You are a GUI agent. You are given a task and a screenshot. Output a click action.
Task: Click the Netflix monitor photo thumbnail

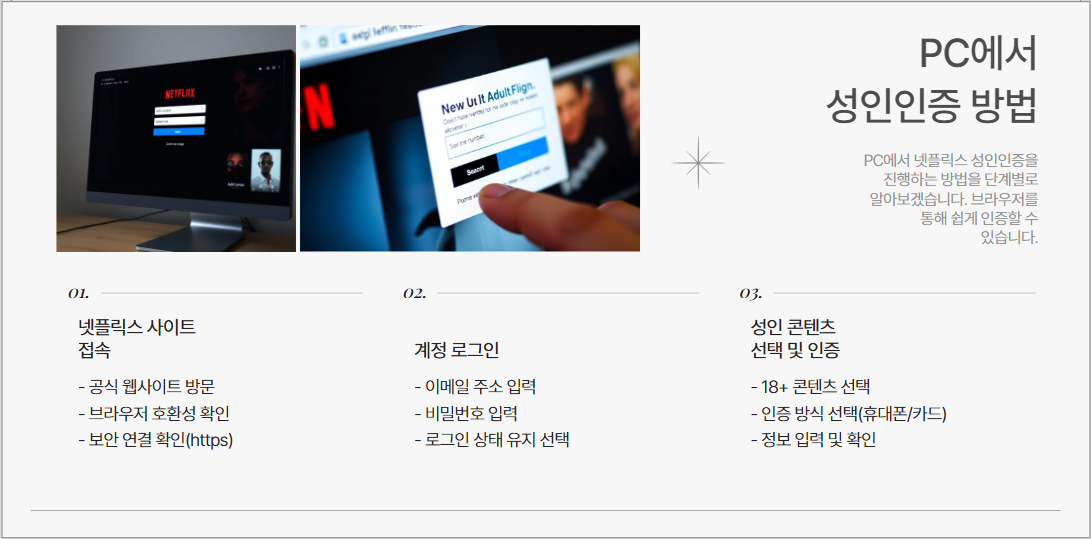176,138
